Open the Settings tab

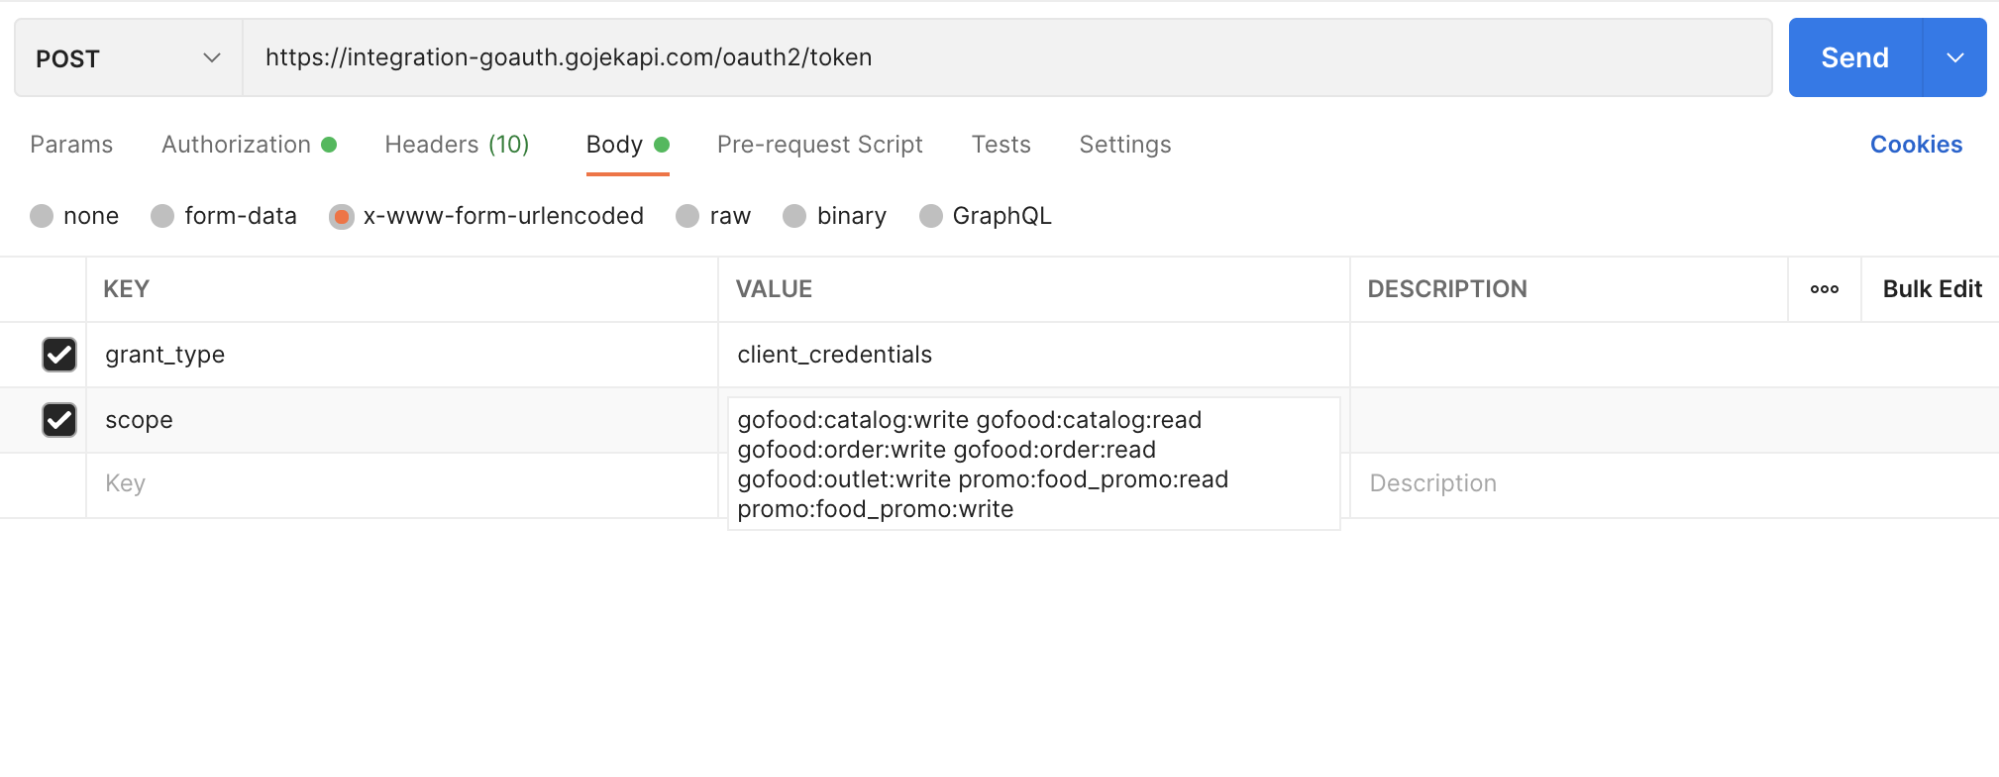[1125, 145]
